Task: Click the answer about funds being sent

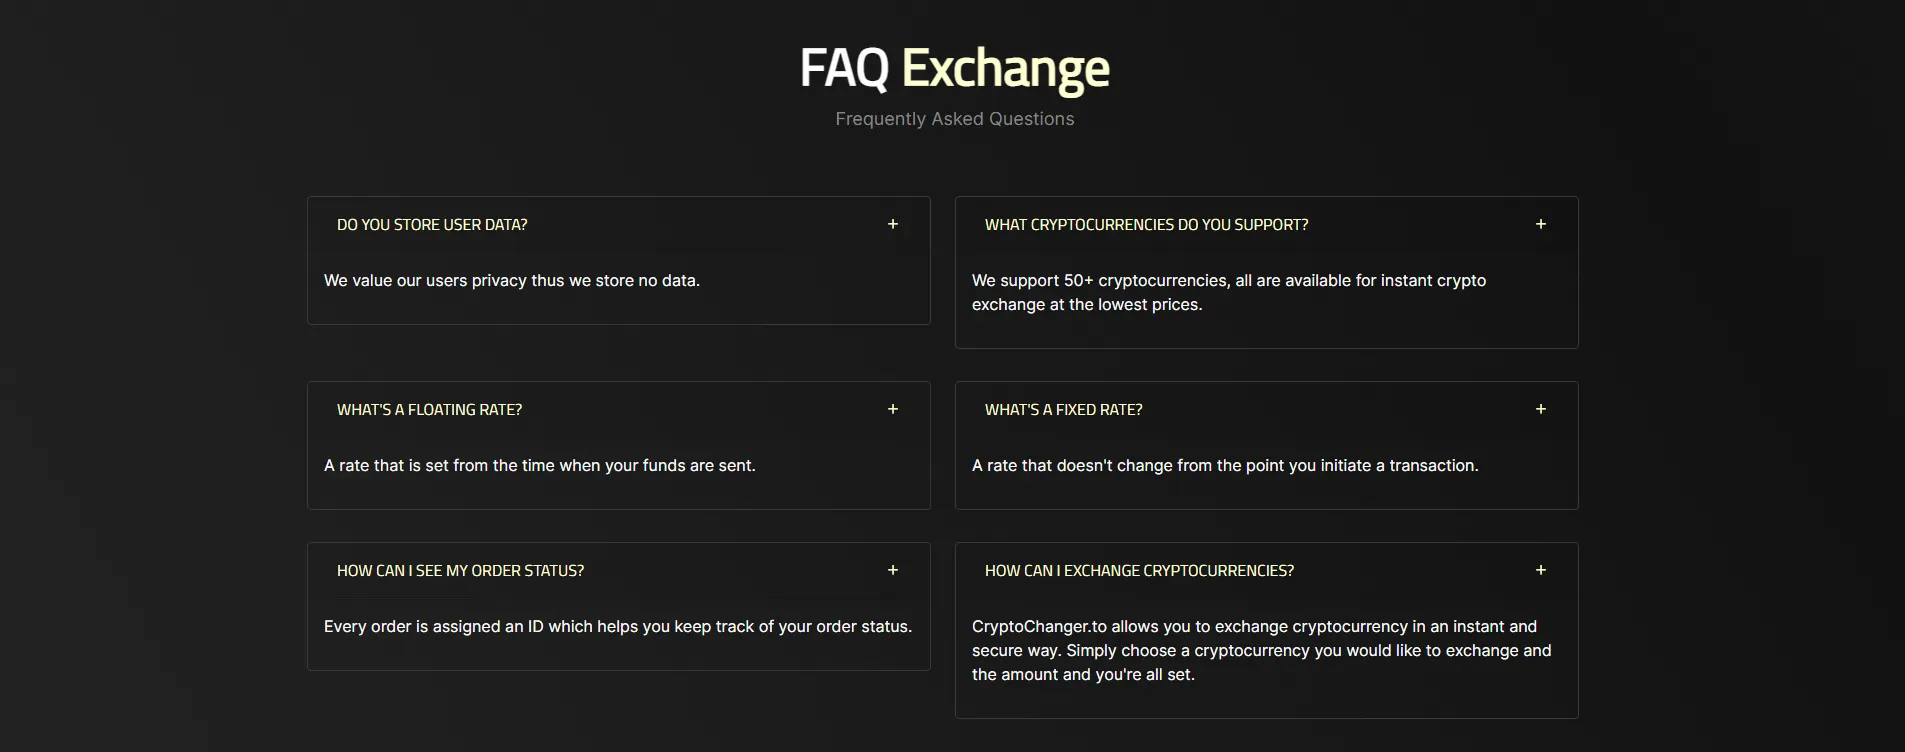Action: pyautogui.click(x=540, y=466)
